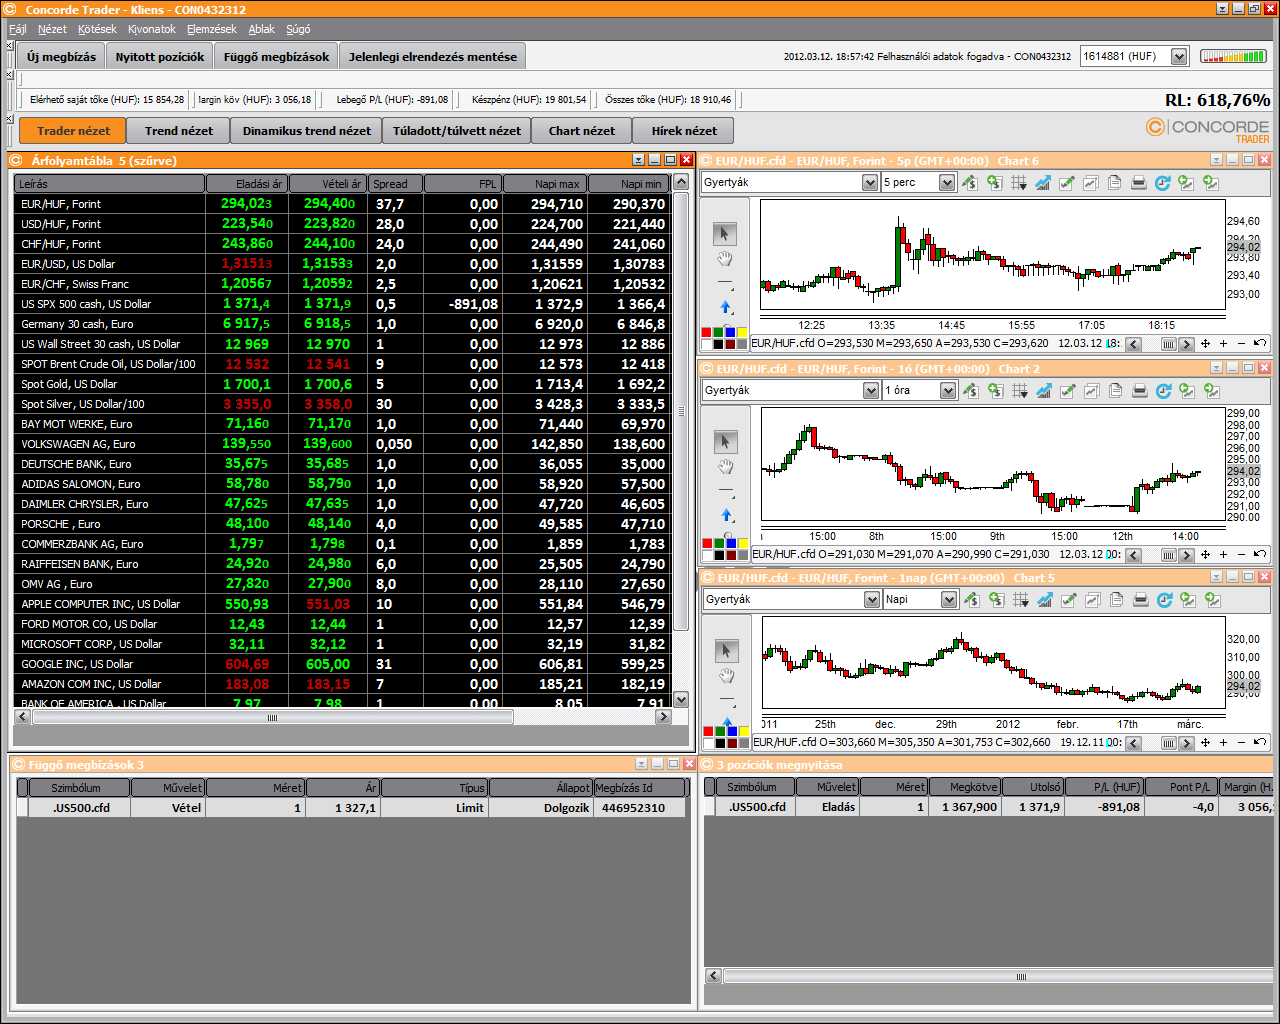Click zoom in plus on Chart 2 bottom bar

[1223, 554]
